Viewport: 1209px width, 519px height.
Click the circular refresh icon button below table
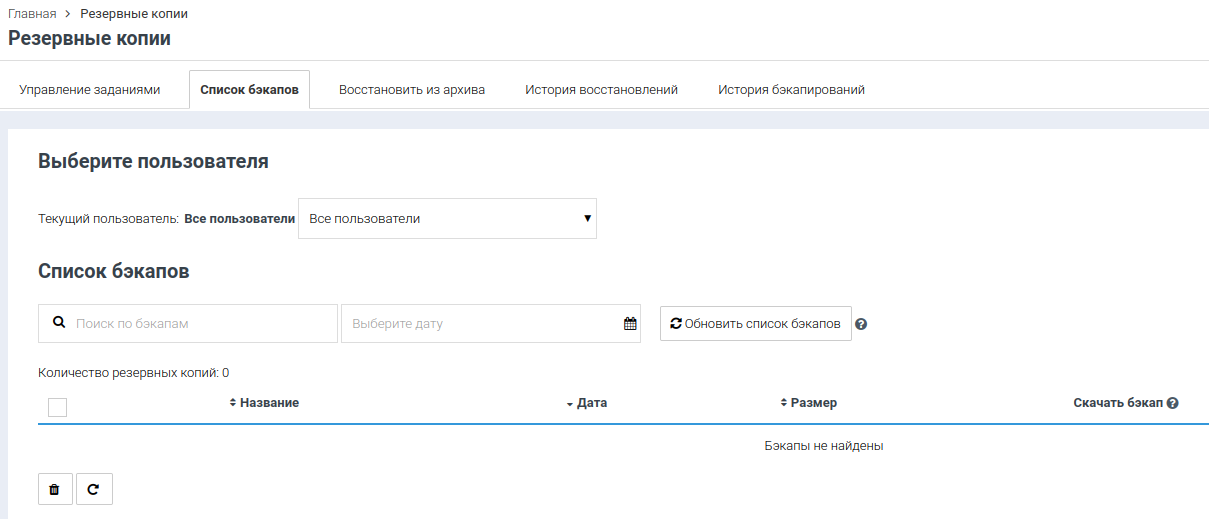[94, 489]
